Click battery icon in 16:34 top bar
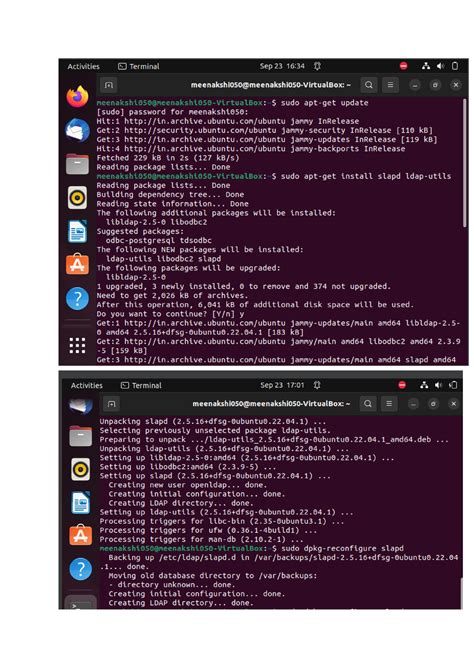Screen dimensions: 474x669 (x=455, y=66)
